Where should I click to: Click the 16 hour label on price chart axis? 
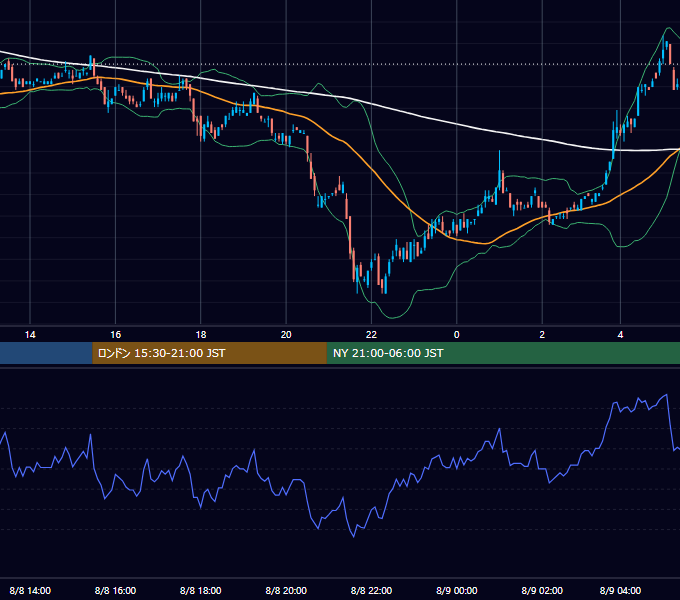(115, 335)
